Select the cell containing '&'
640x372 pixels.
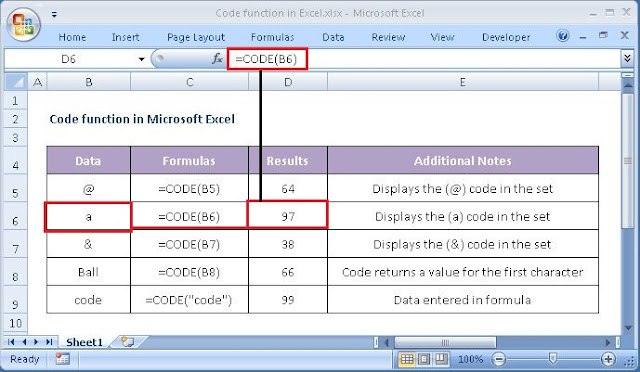88,244
